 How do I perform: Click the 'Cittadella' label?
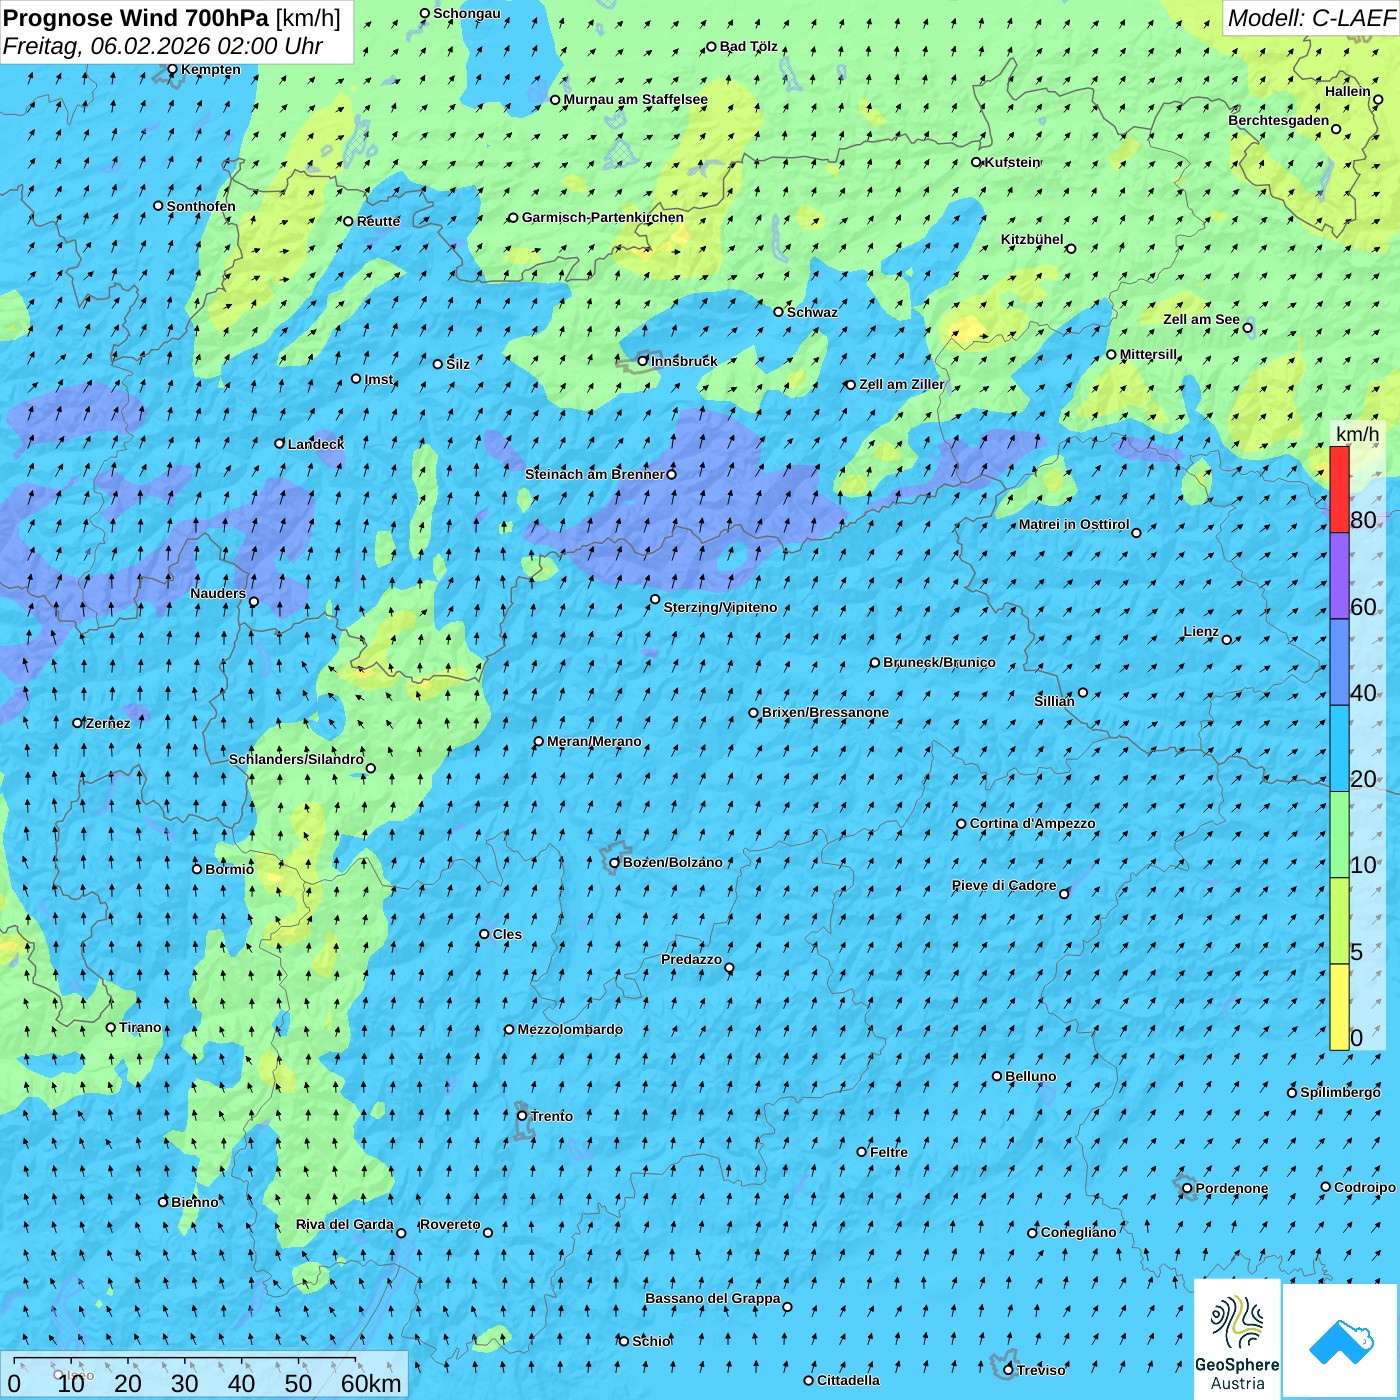pyautogui.click(x=848, y=1380)
